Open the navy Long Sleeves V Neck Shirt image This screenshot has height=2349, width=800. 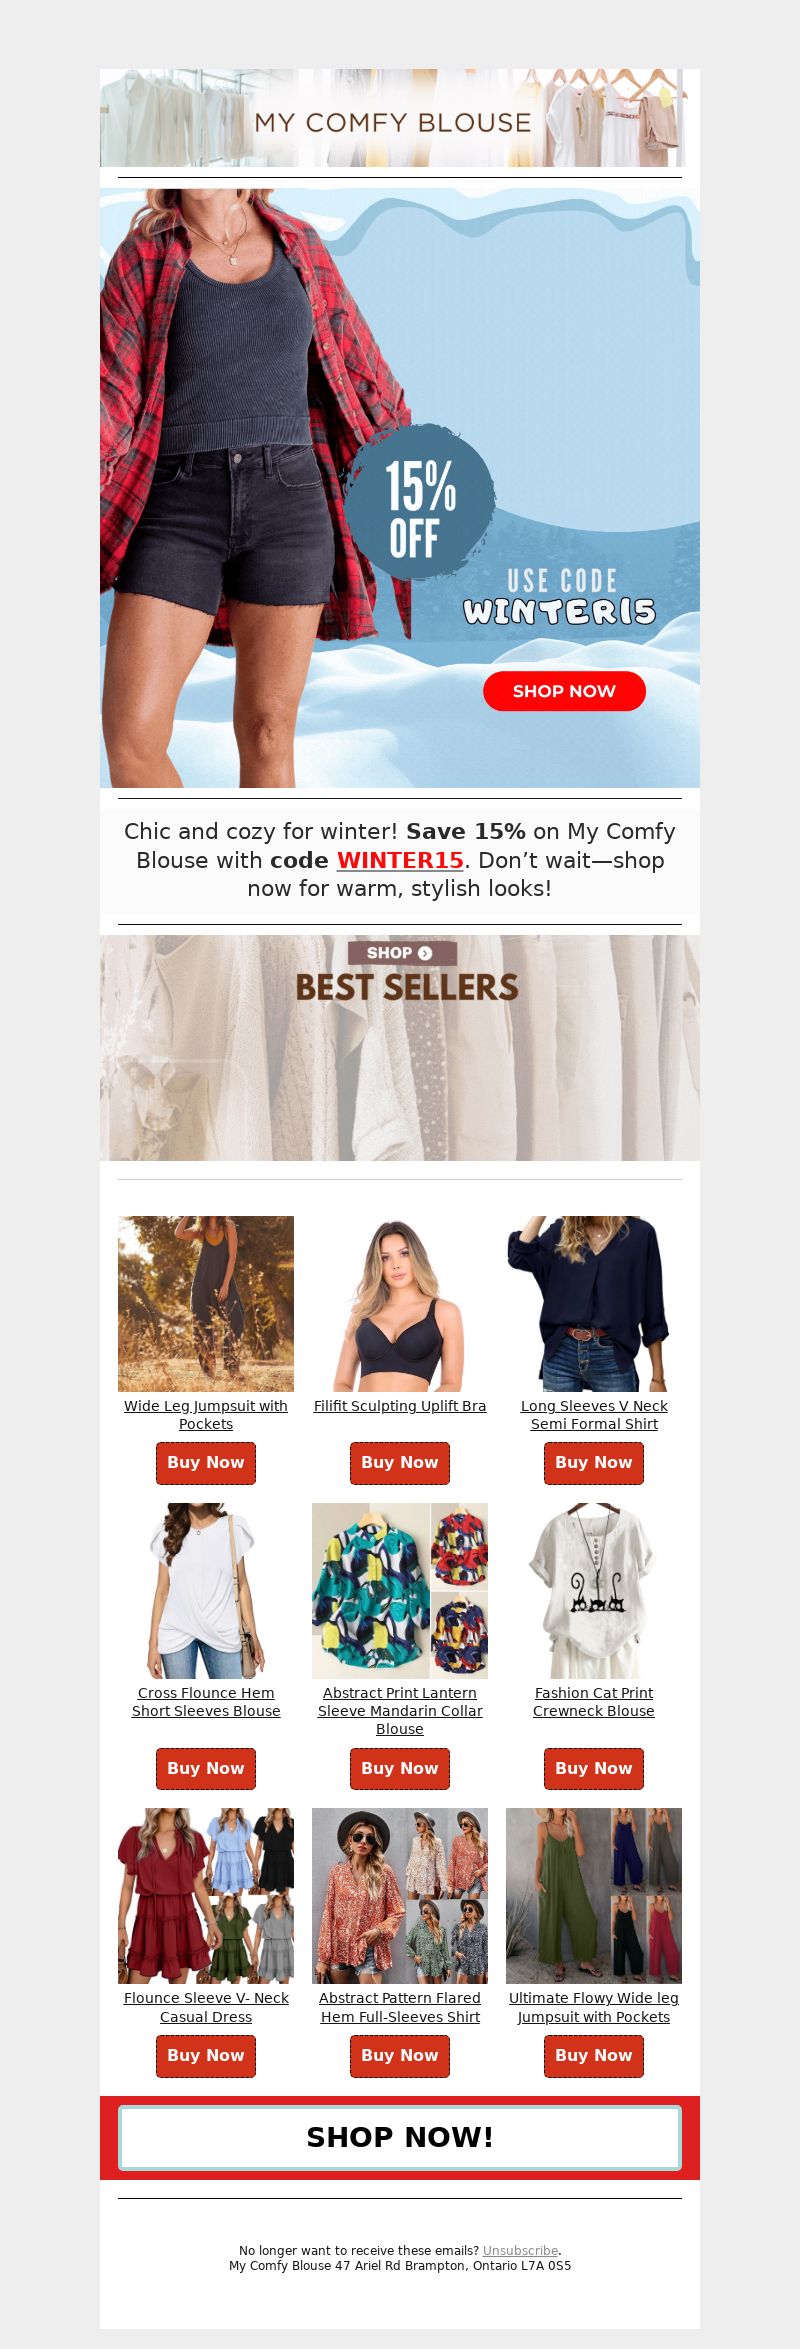pos(594,1304)
